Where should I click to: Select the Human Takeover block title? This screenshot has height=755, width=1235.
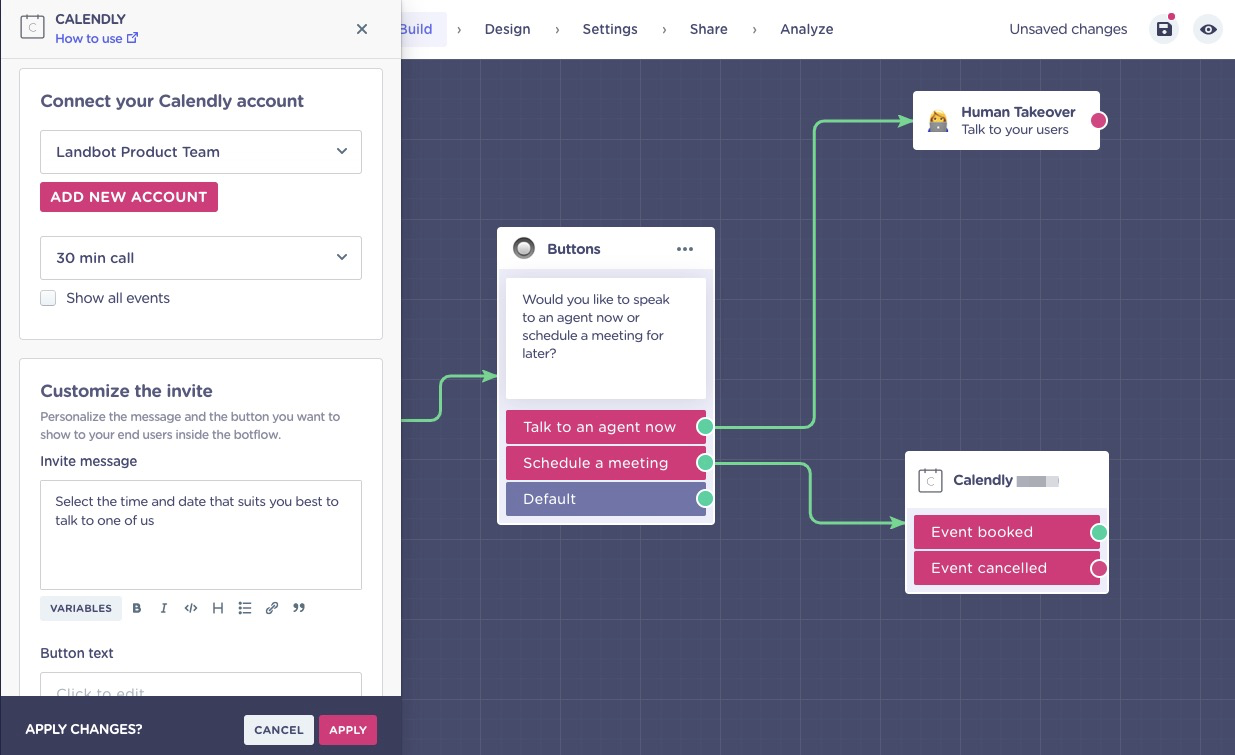1018,112
